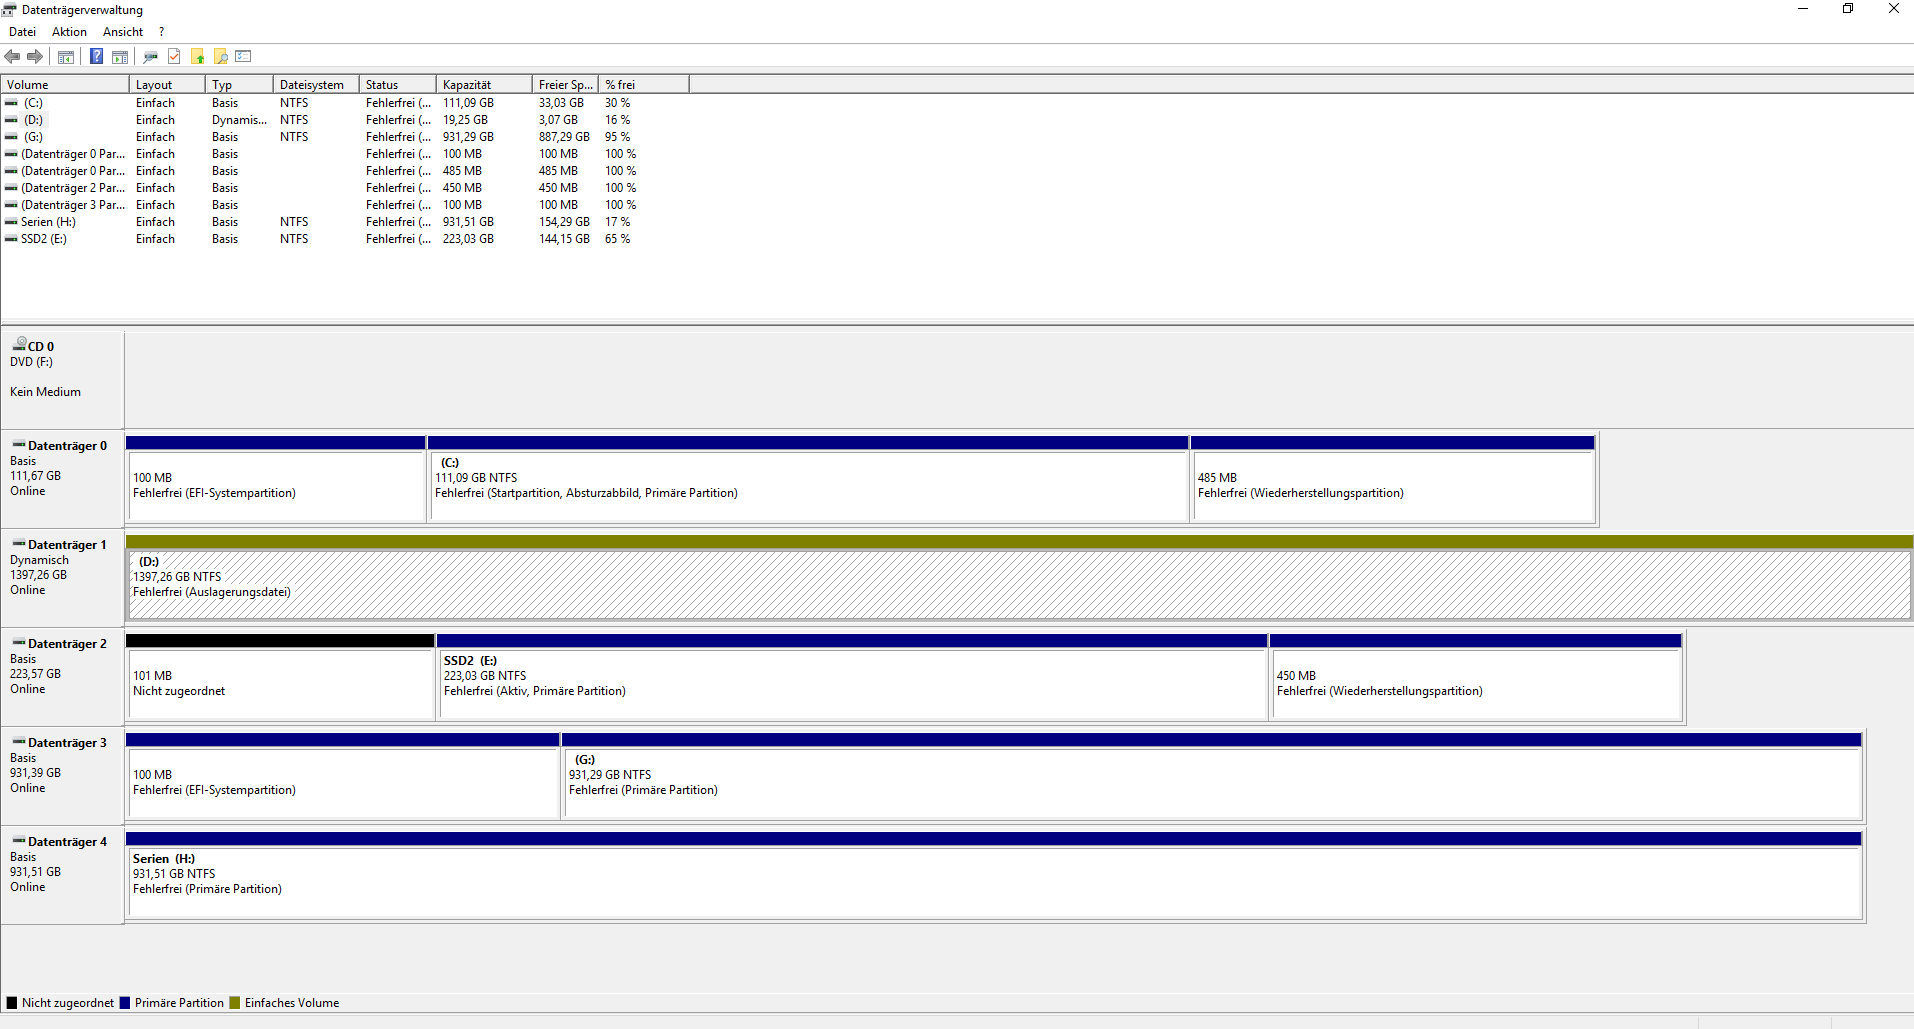Select the SSD2 (E:) 223,03 GB partition block
The image size is (1914, 1029).
[x=853, y=676]
